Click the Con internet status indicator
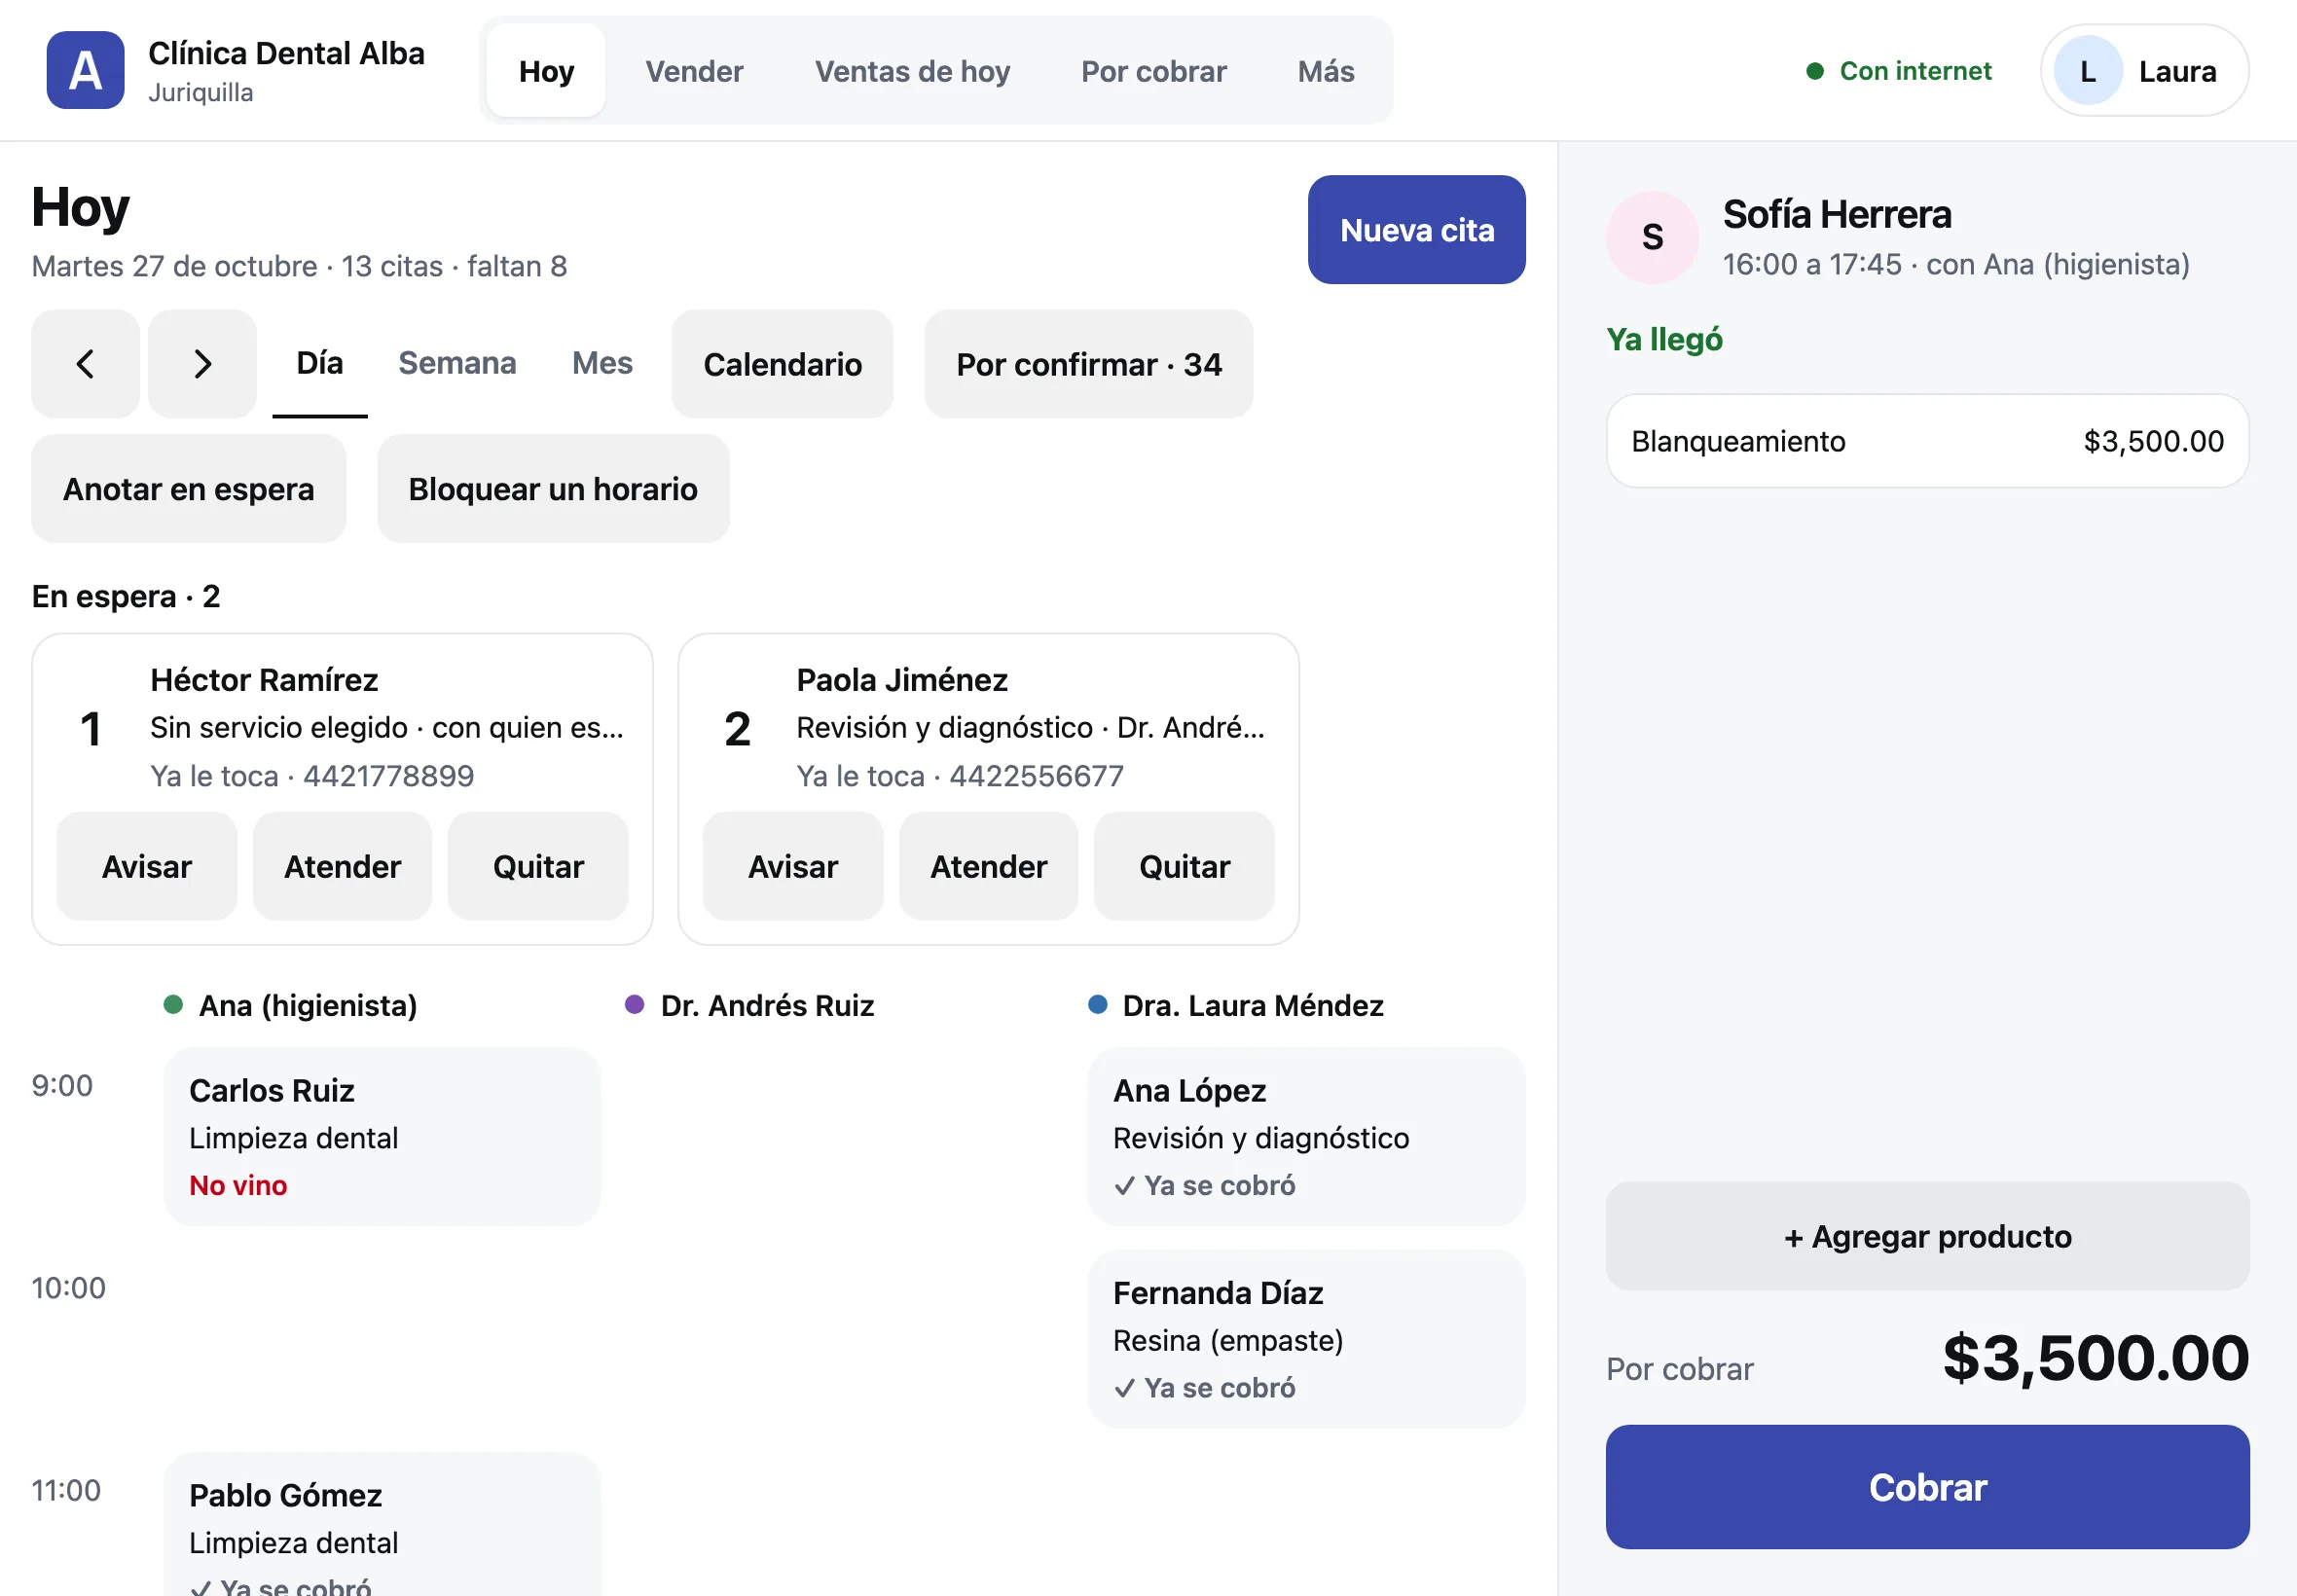 1898,71
